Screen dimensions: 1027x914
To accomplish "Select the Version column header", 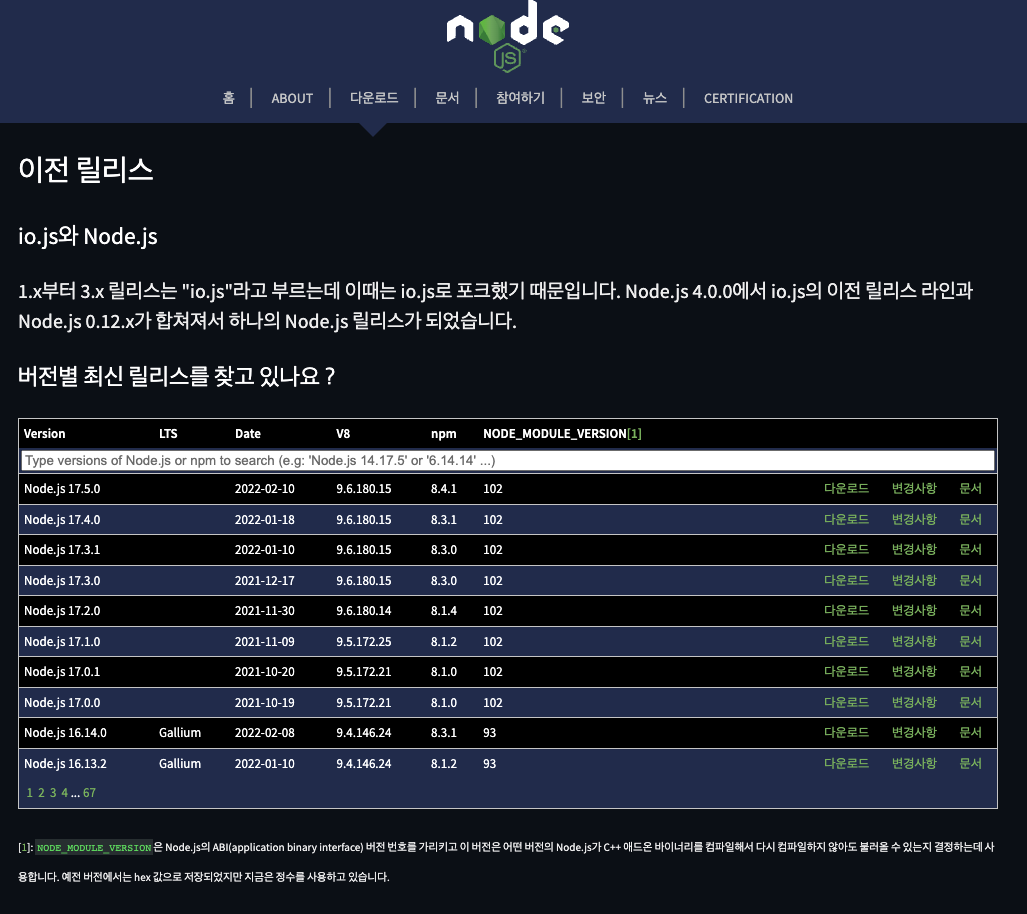I will pos(45,434).
